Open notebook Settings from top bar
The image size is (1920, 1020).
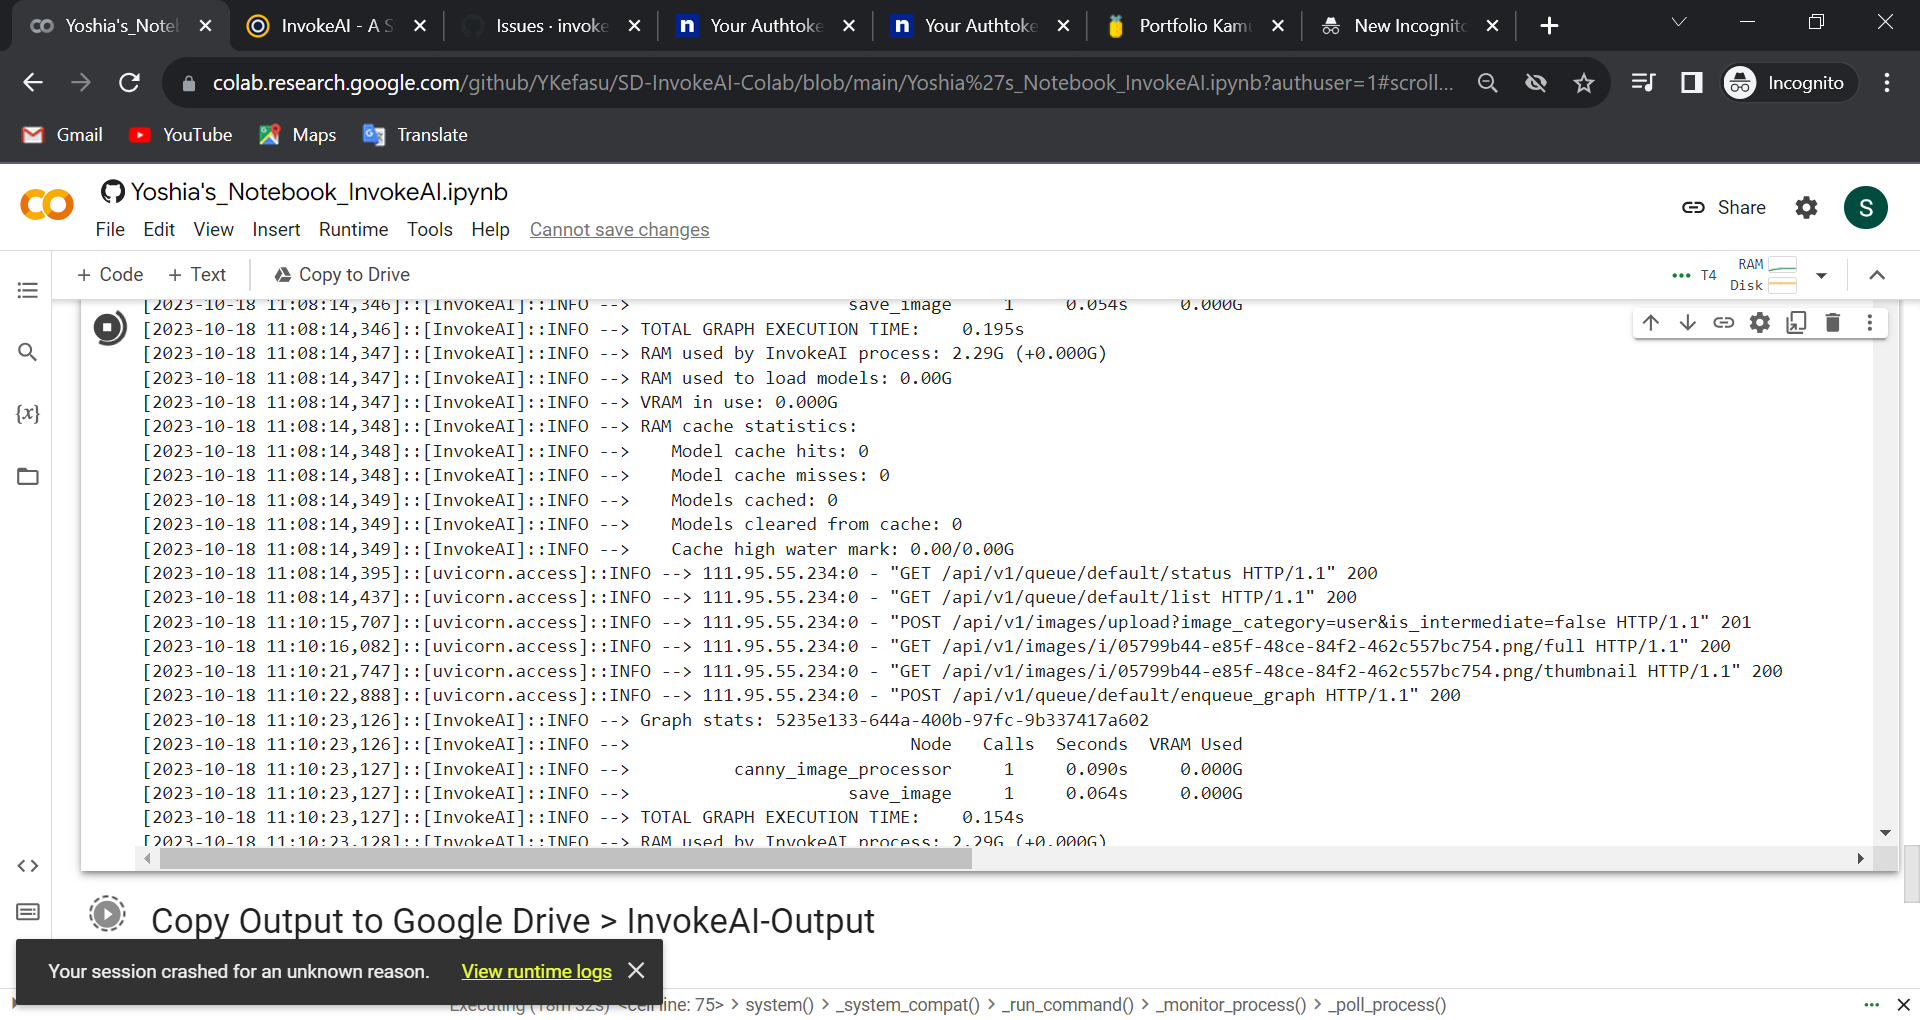(x=1806, y=207)
